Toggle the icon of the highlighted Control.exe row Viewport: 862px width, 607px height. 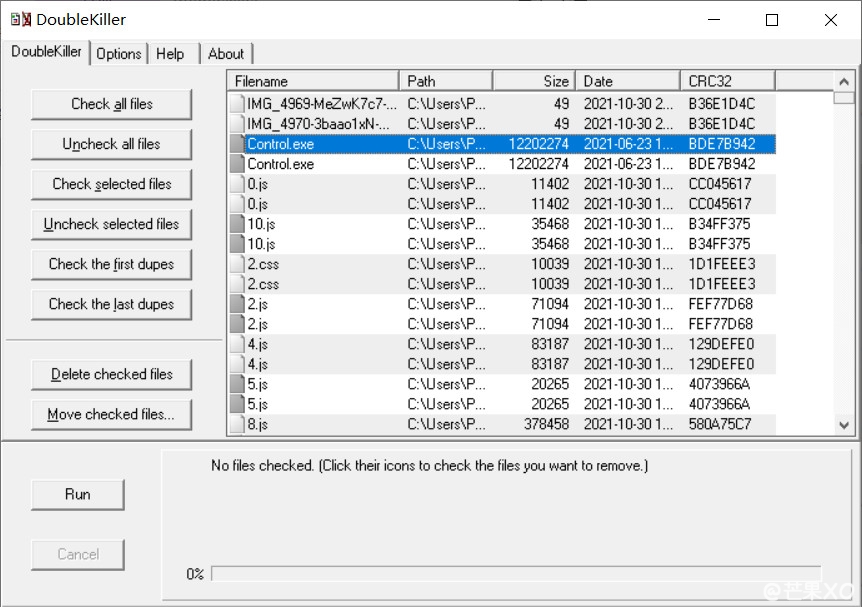(x=237, y=144)
